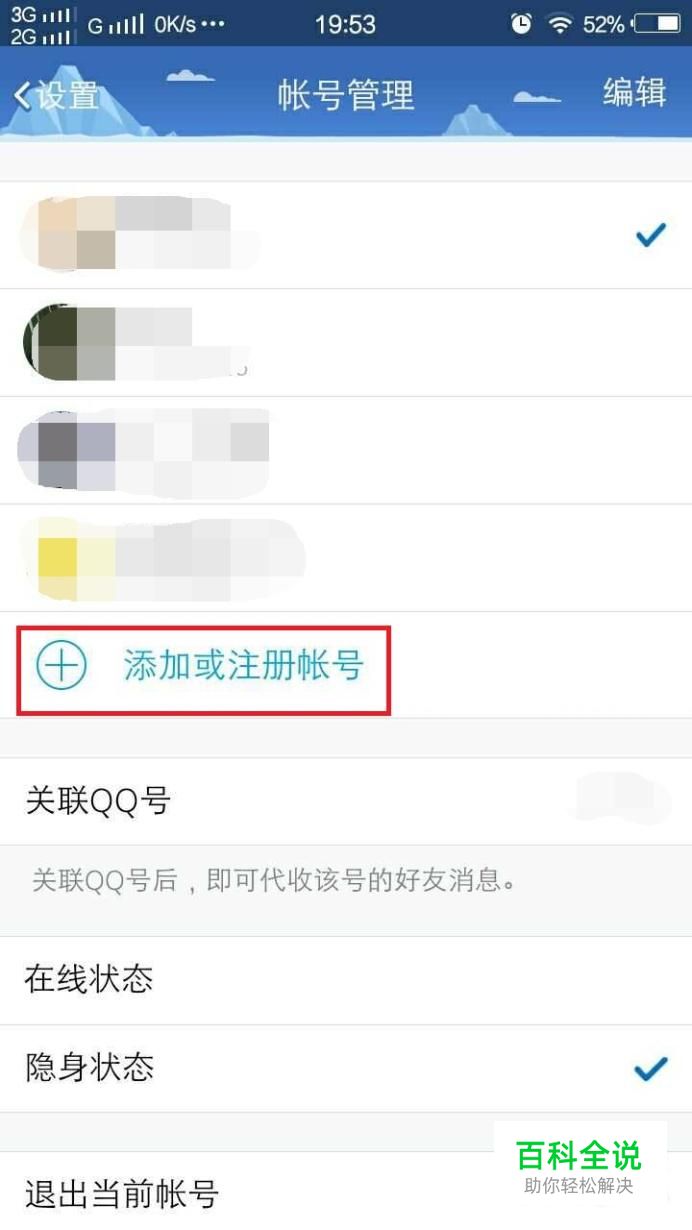The image size is (692, 1230).
Task: Go back to 设置 settings page
Action: (56, 96)
